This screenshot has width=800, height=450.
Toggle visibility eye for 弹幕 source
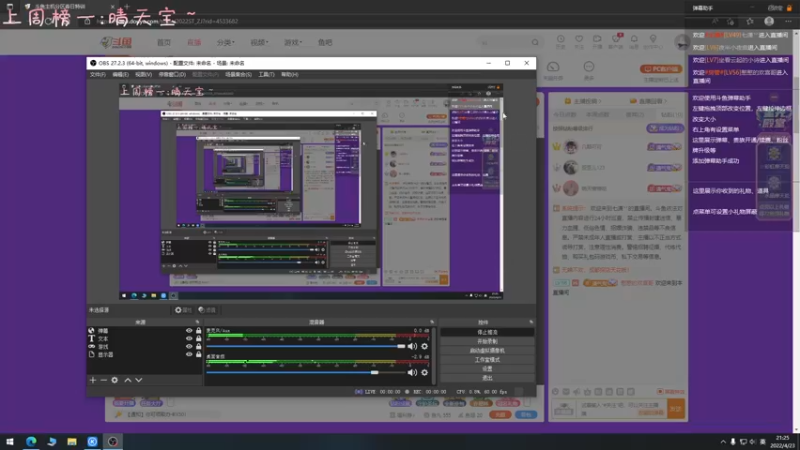click(189, 331)
